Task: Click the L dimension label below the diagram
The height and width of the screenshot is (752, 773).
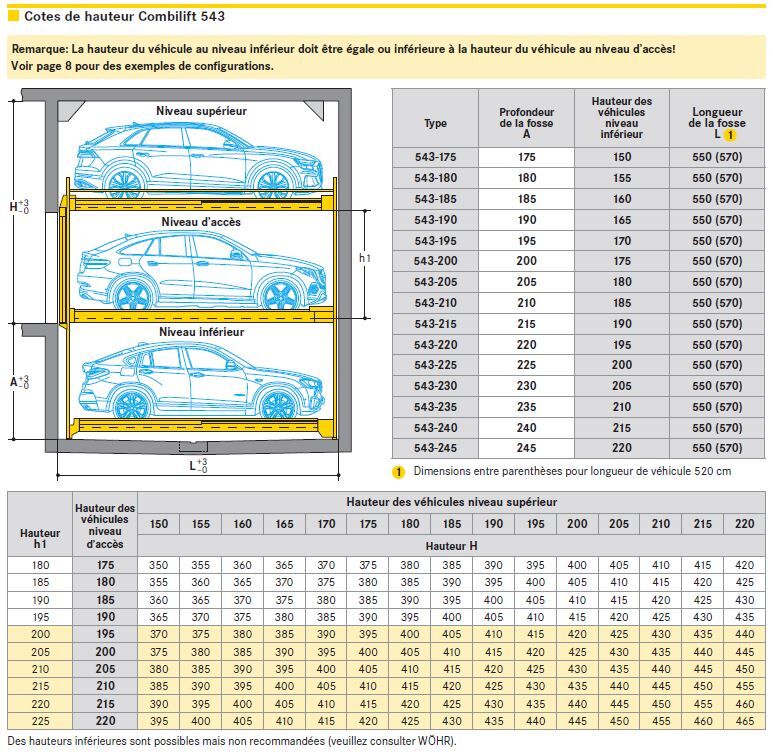Action: [x=199, y=466]
